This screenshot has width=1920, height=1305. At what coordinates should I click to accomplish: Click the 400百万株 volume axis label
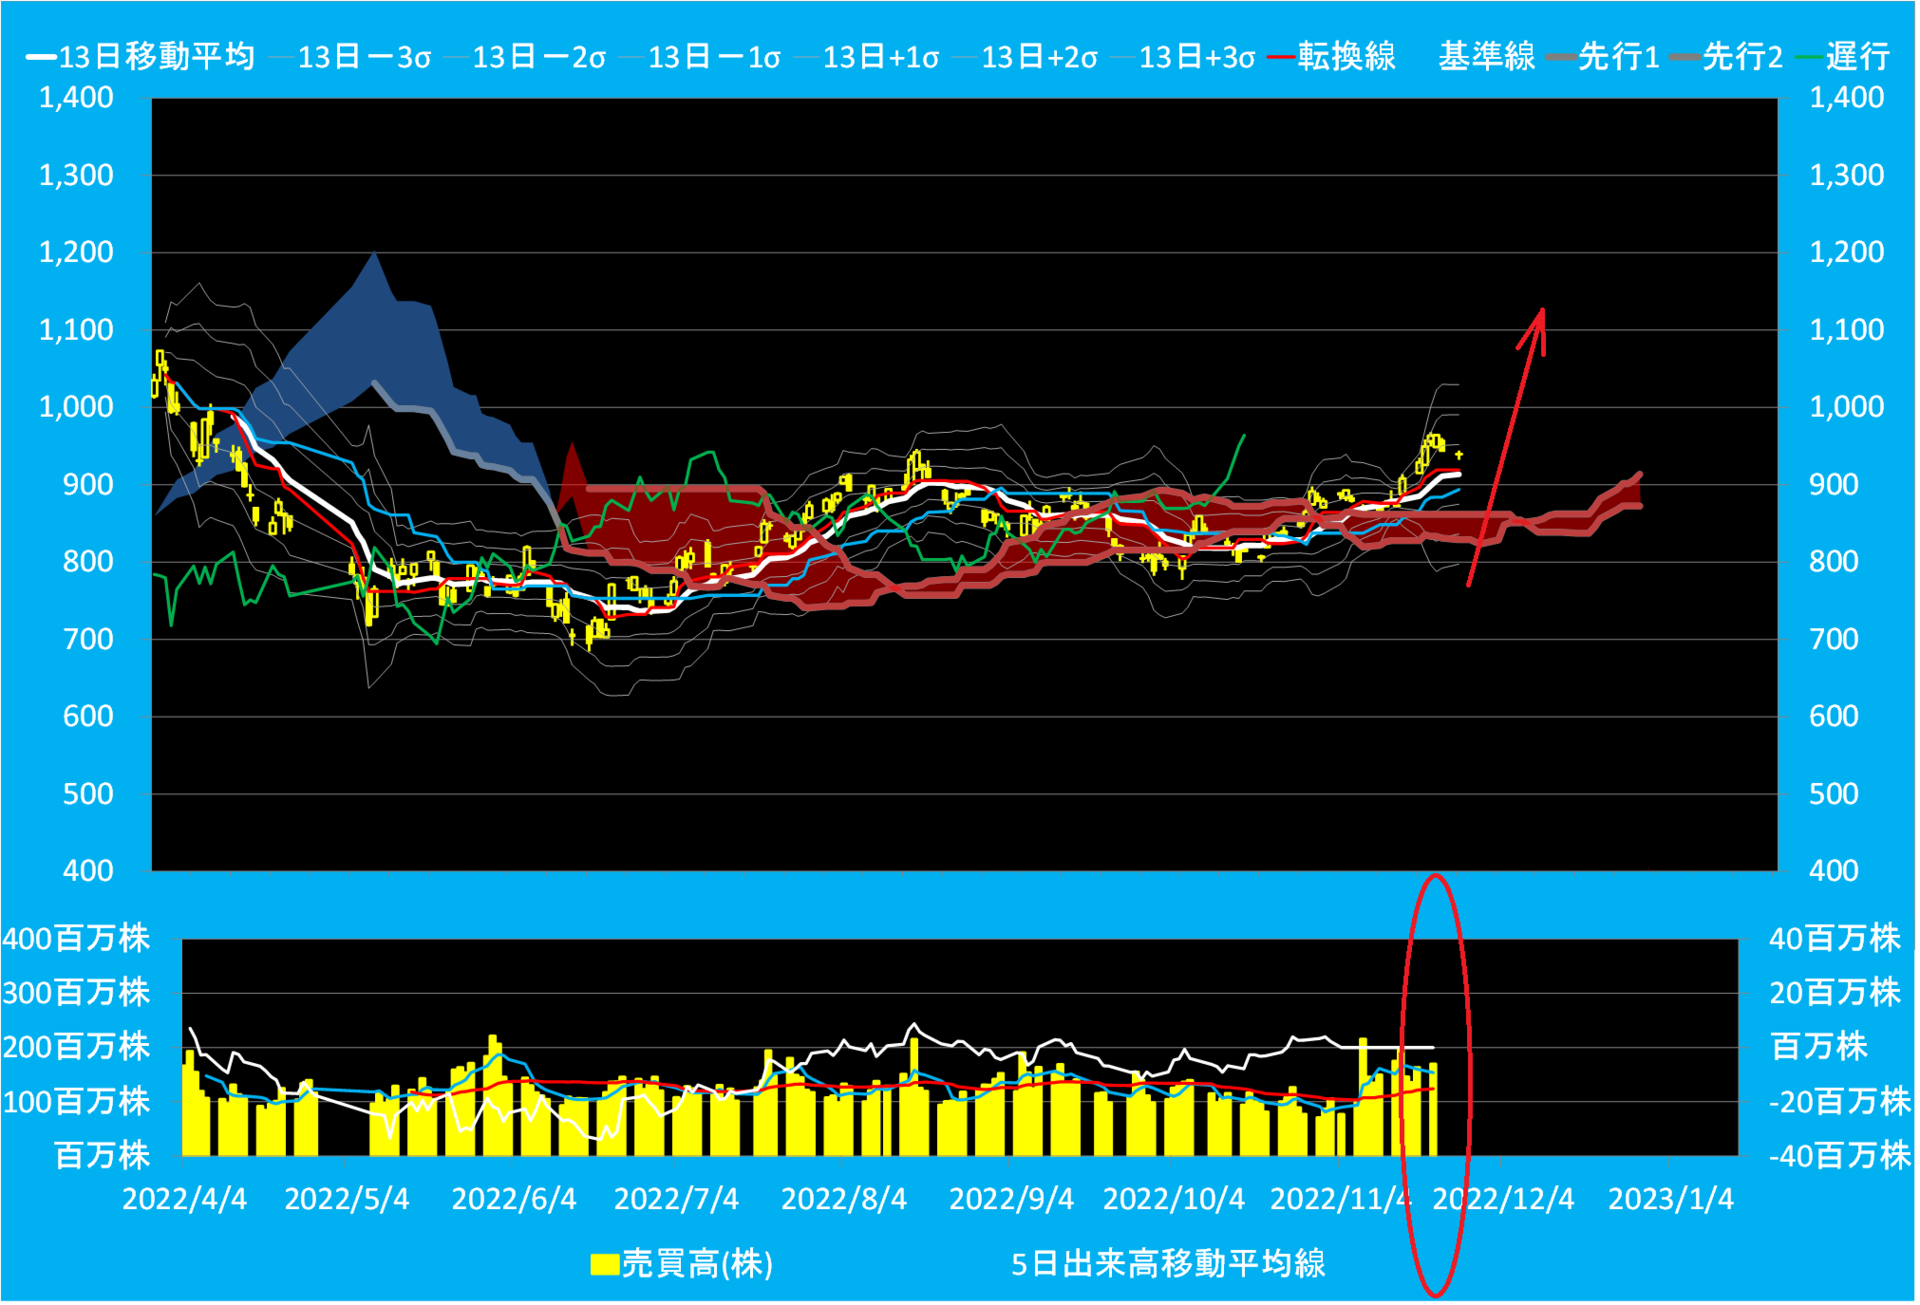point(76,939)
